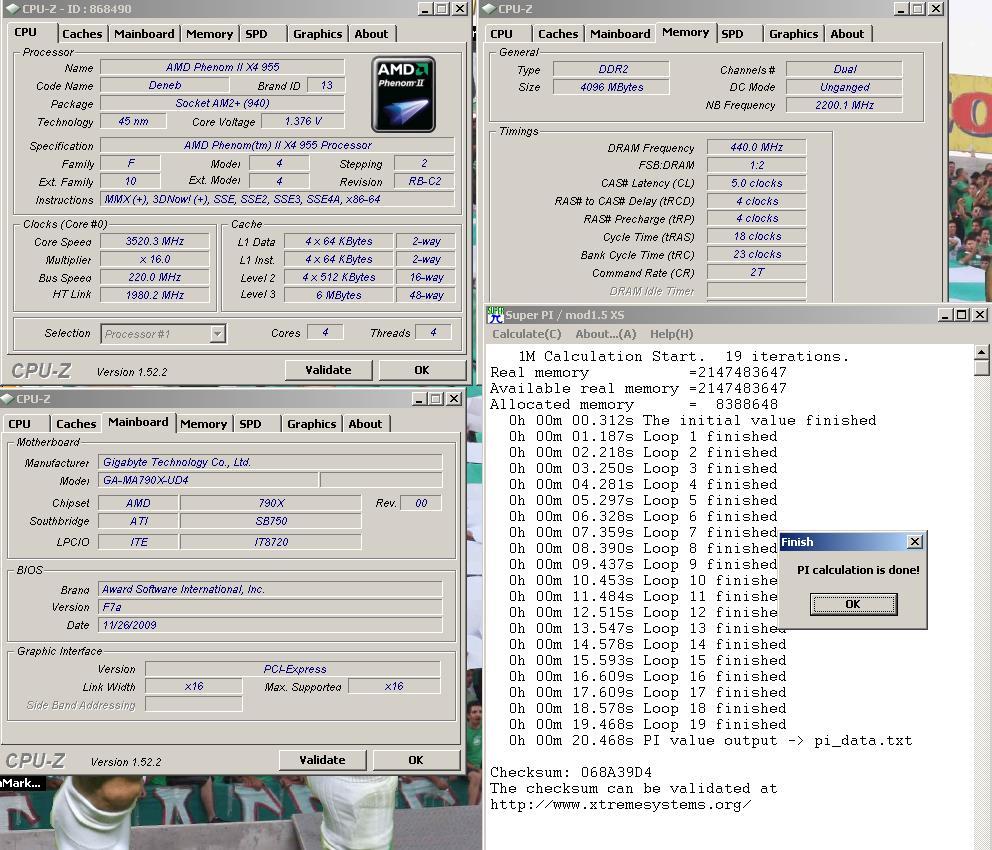Open Help(H) menu in Super PI
This screenshot has height=850, width=992.
[x=671, y=334]
